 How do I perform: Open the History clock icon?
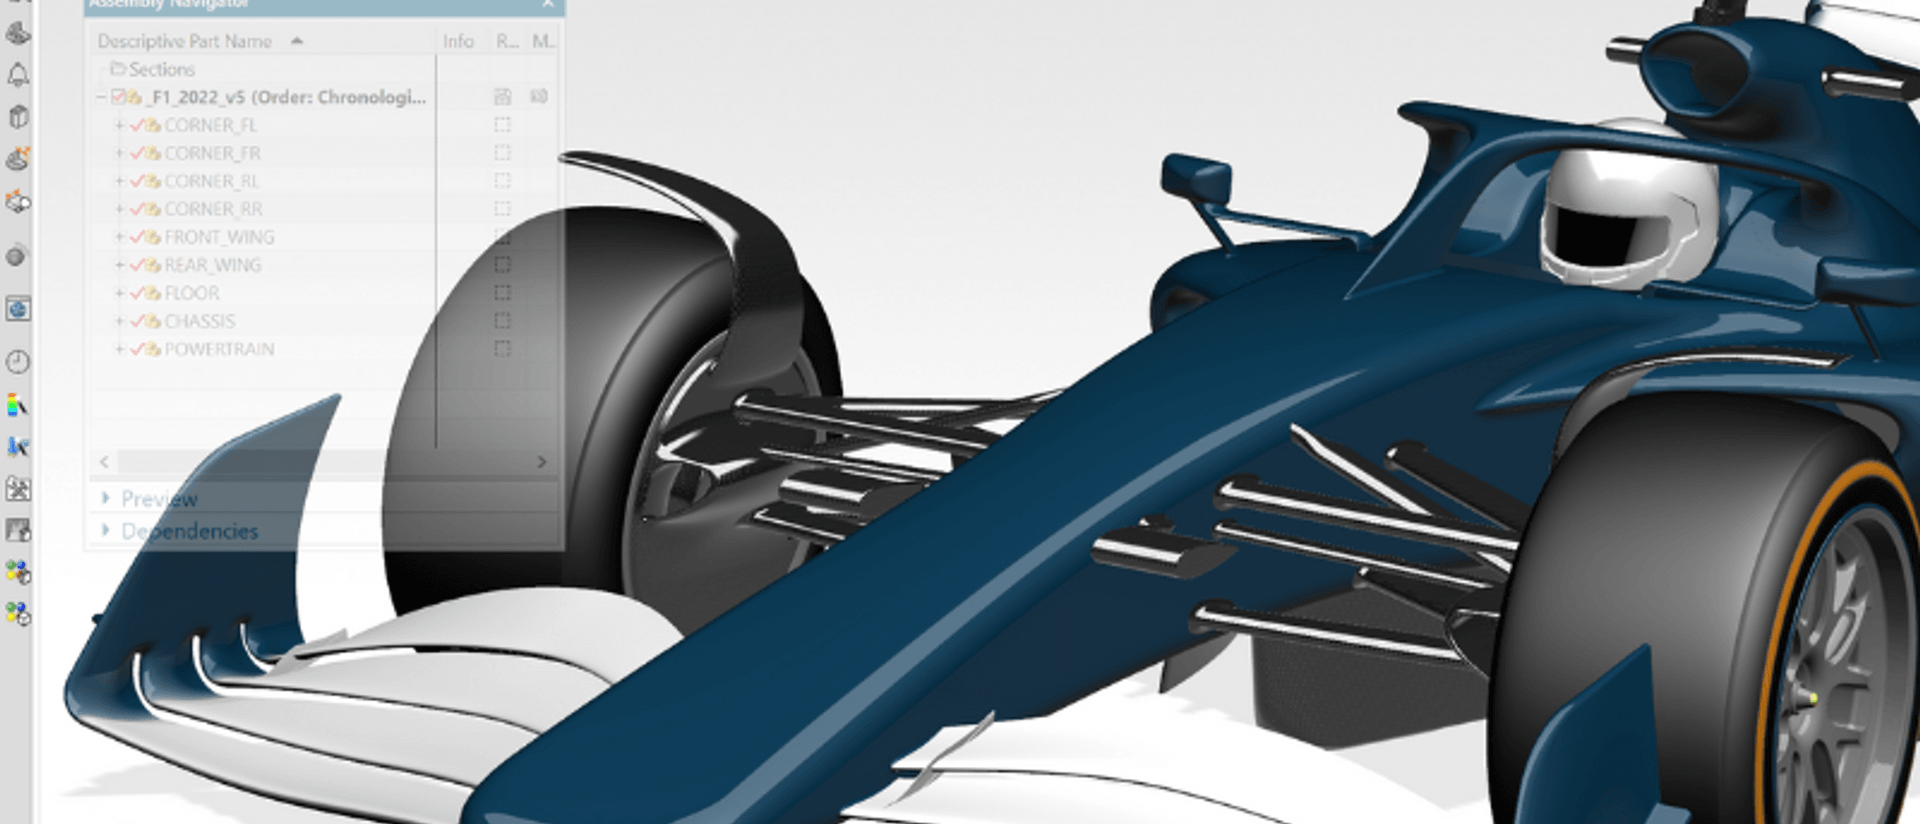click(18, 362)
